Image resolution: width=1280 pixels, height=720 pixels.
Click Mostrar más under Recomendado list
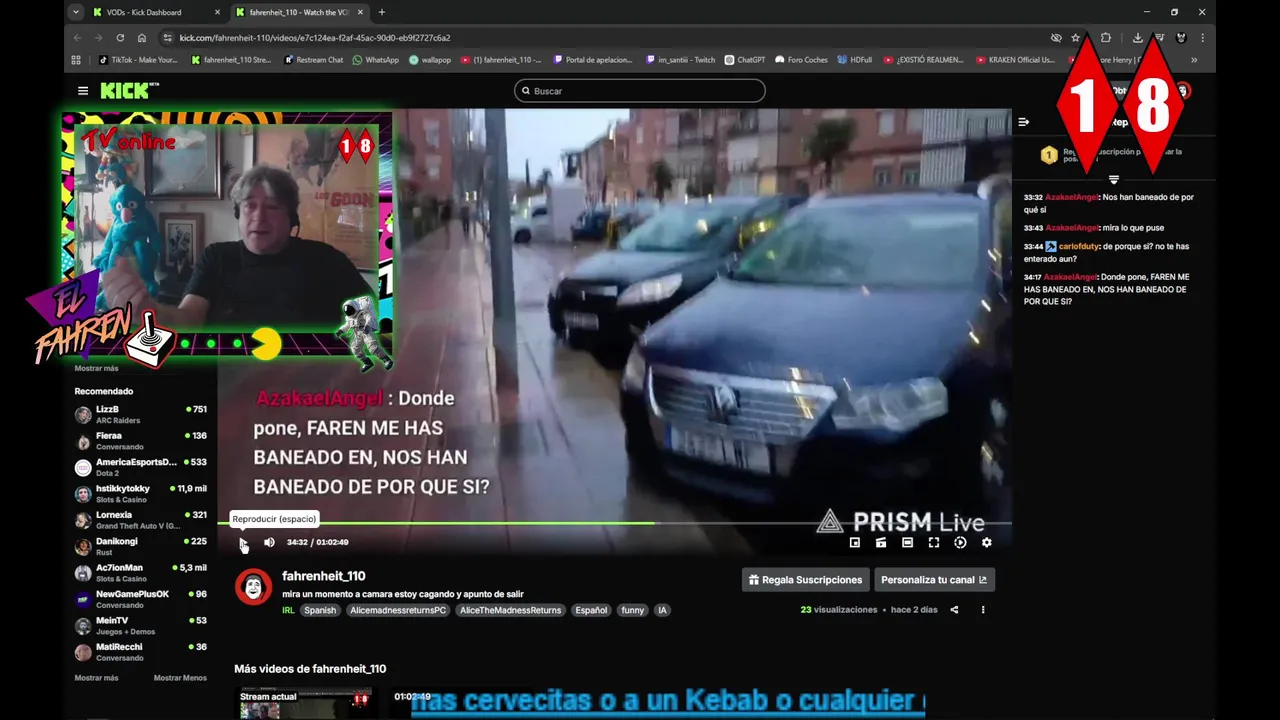(96, 678)
